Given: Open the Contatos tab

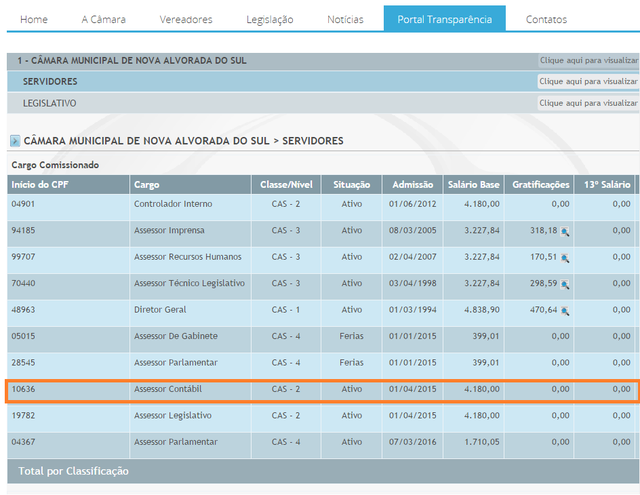Looking at the screenshot, I should tap(546, 19).
